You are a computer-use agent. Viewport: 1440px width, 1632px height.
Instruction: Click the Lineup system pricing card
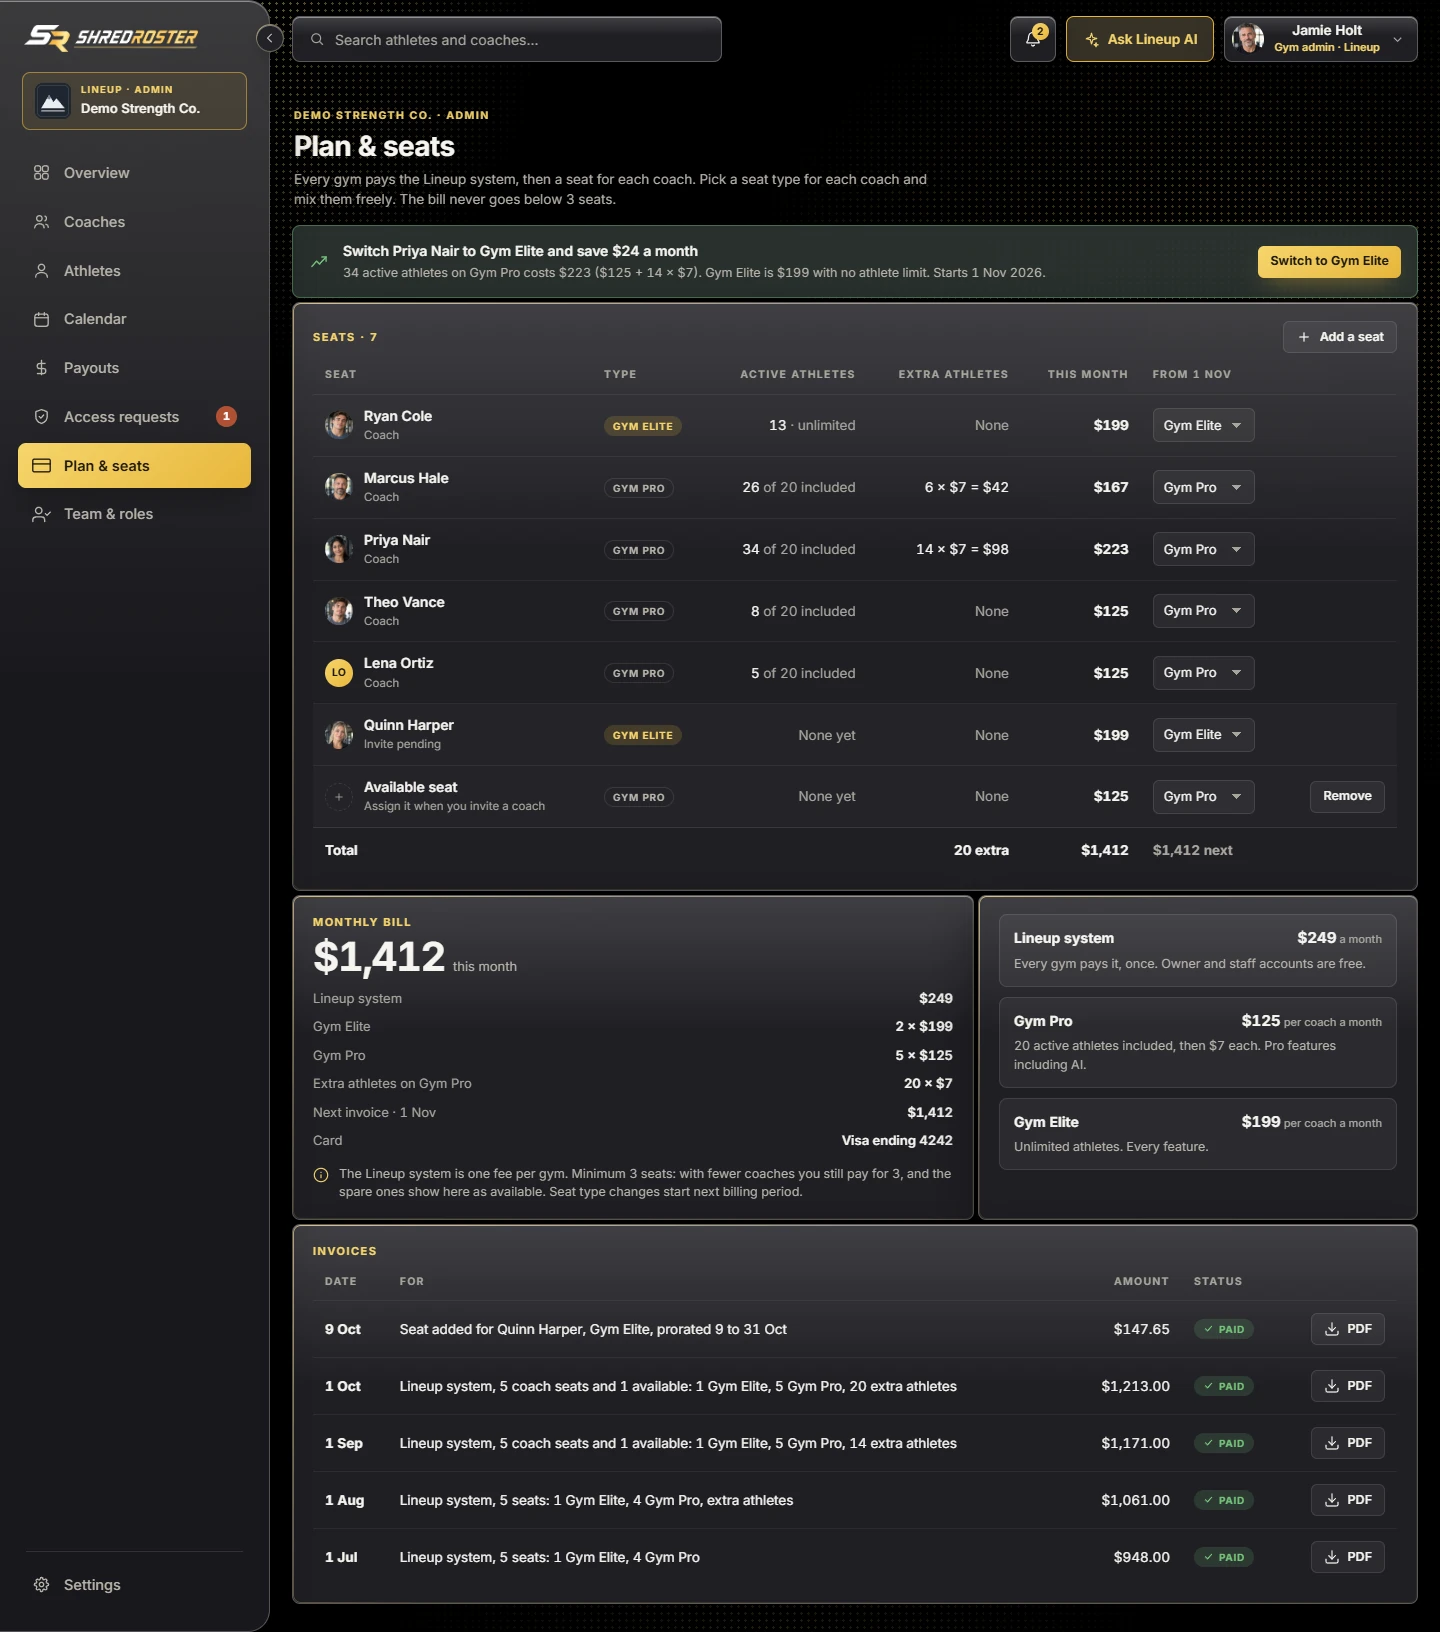[x=1198, y=951]
